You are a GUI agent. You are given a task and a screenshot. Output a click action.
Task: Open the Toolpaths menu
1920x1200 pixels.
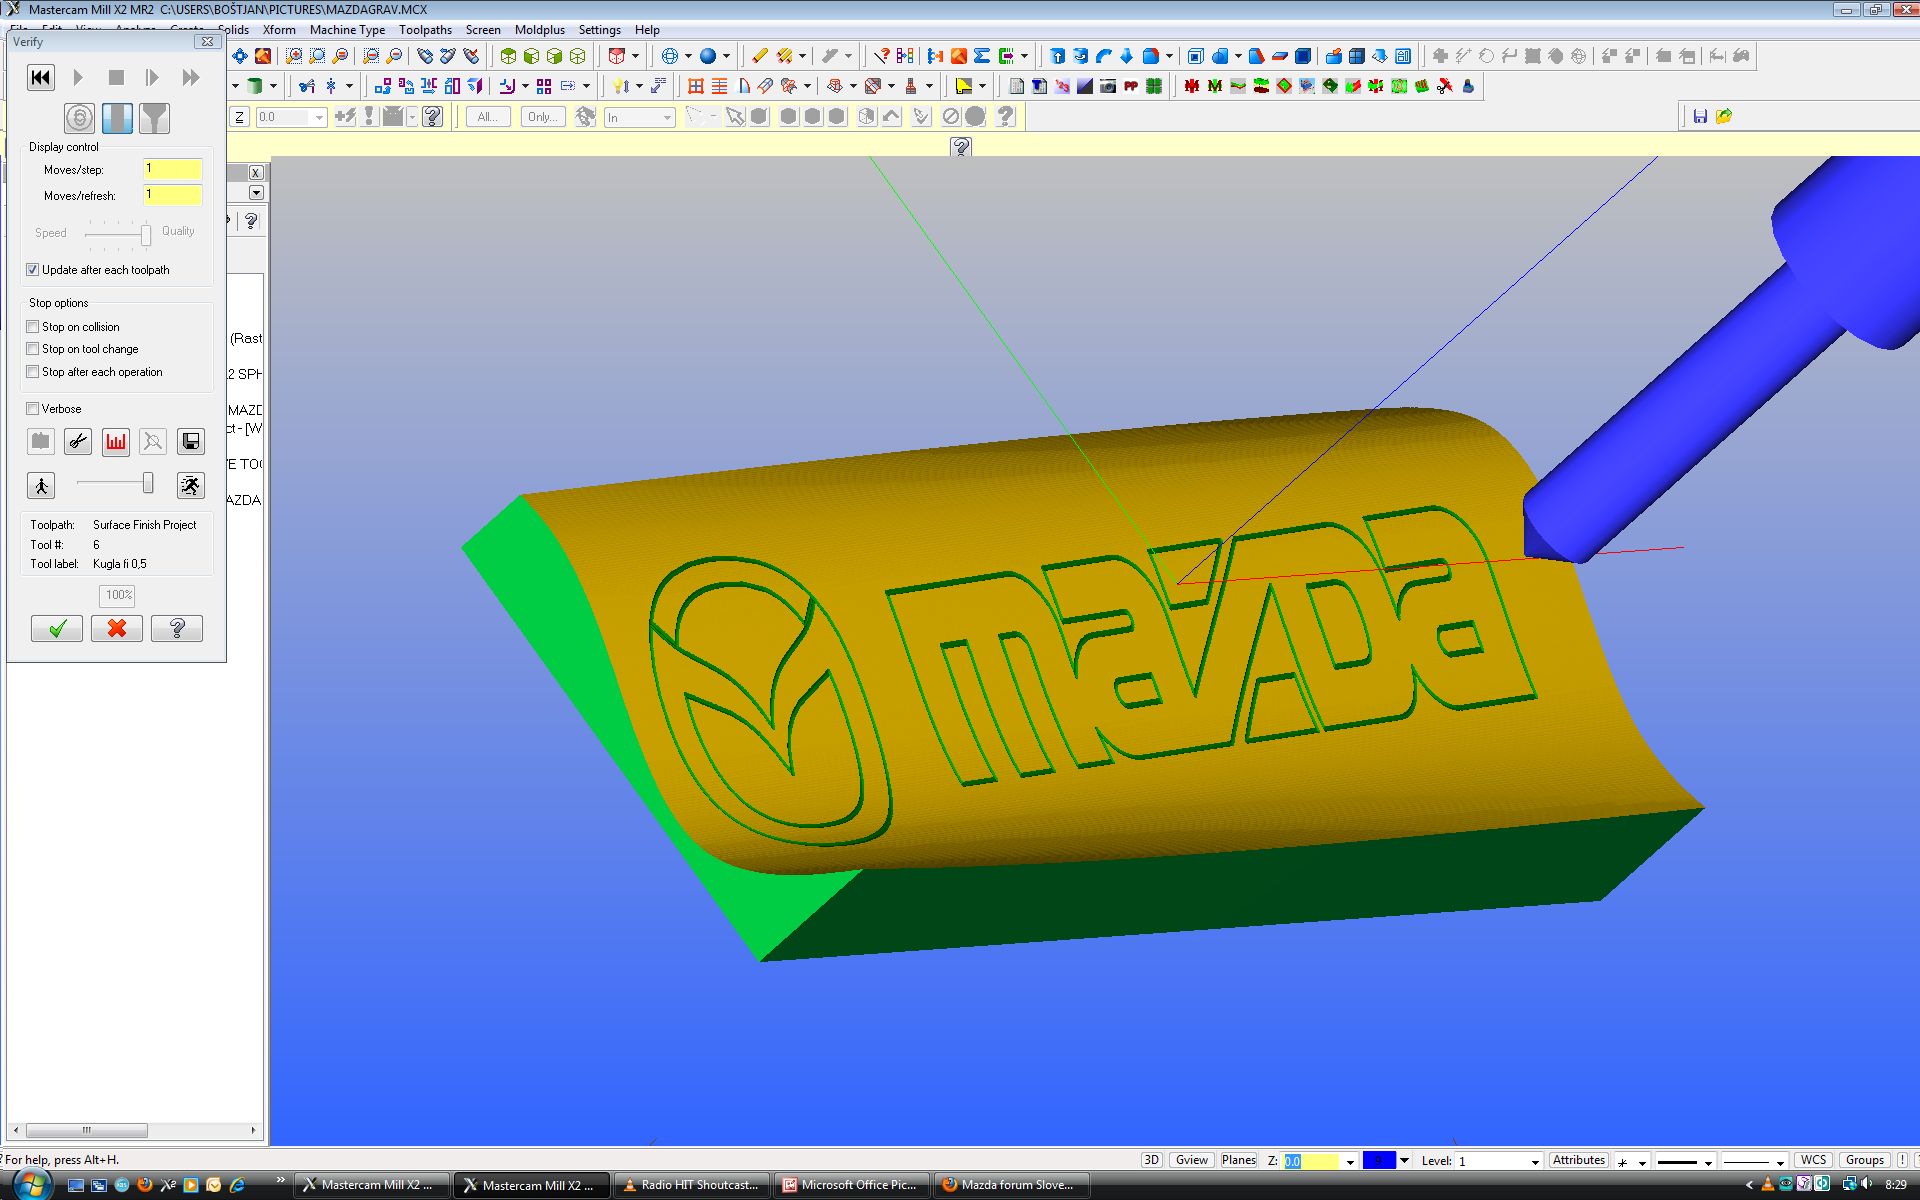425,30
